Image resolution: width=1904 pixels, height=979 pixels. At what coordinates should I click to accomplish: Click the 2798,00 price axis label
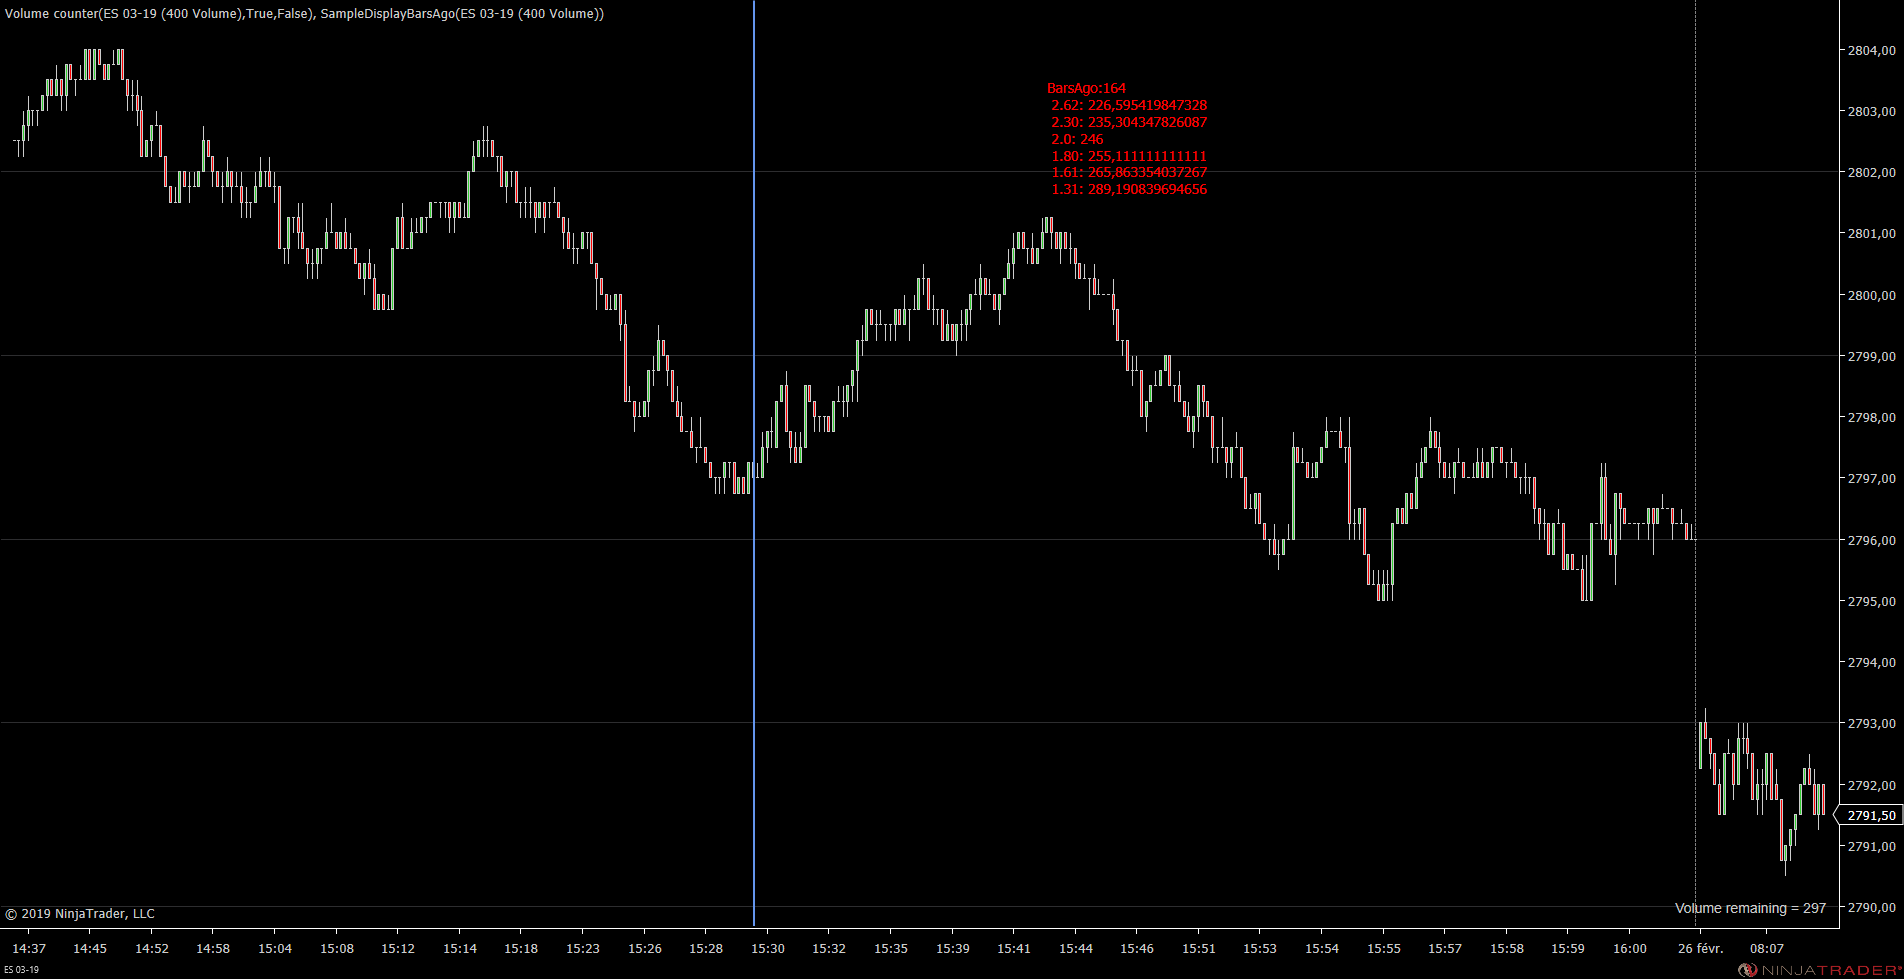(x=1871, y=417)
